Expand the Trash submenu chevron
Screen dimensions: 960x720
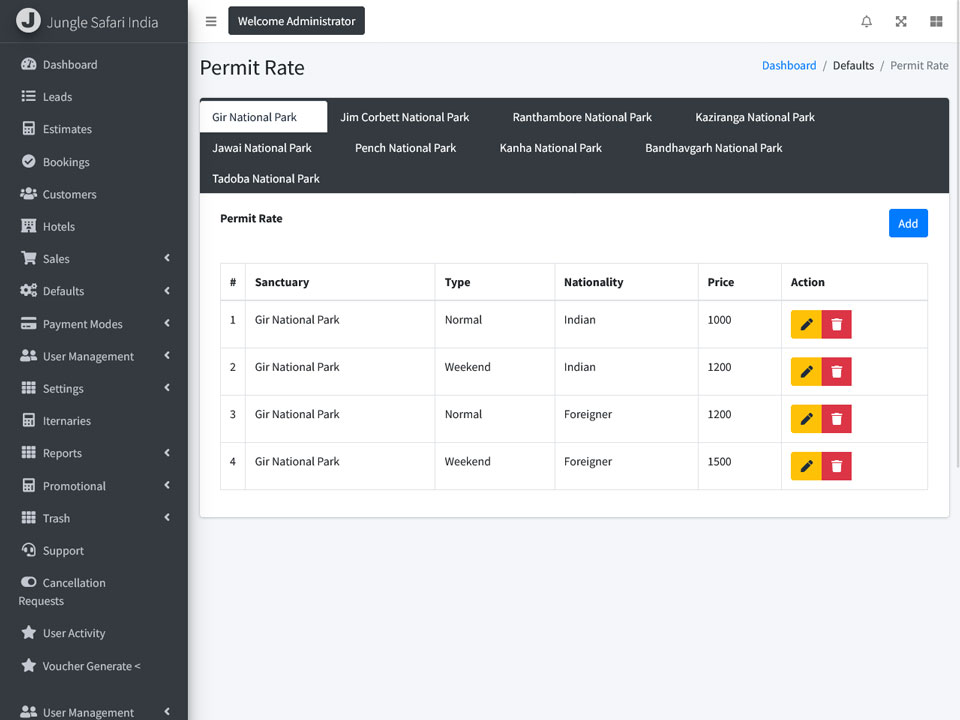pyautogui.click(x=167, y=517)
